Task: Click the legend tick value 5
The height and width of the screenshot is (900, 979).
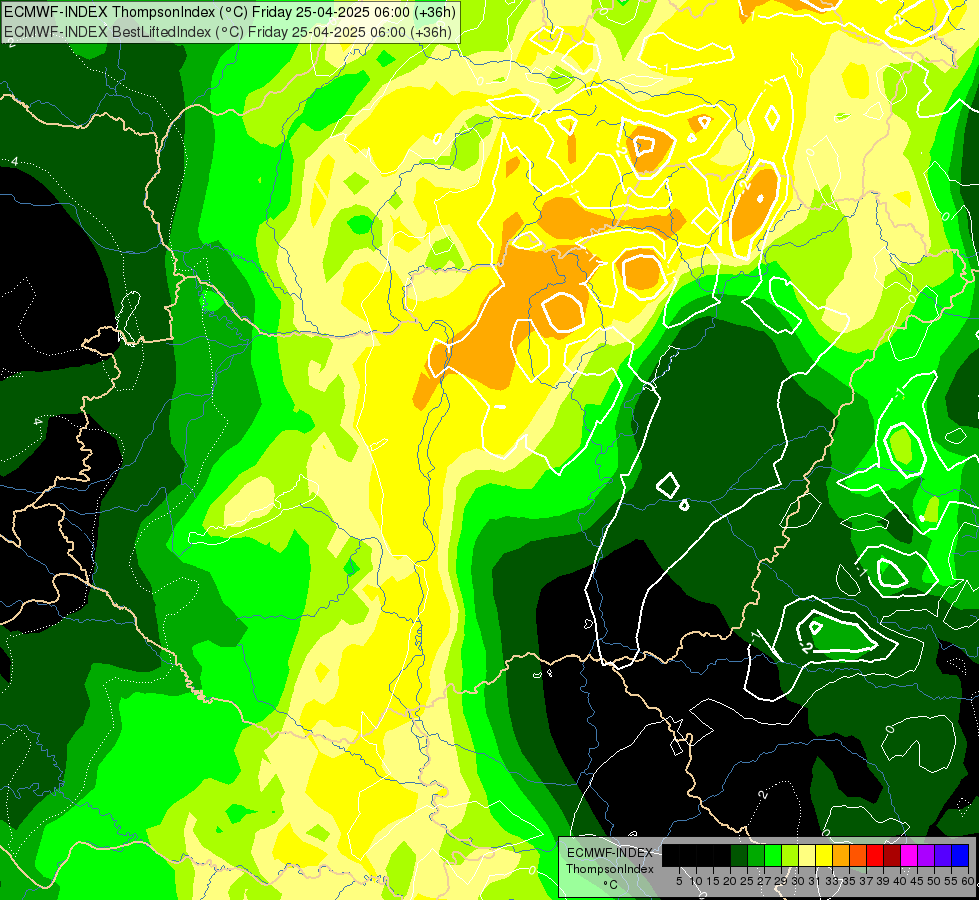Action: coord(679,881)
